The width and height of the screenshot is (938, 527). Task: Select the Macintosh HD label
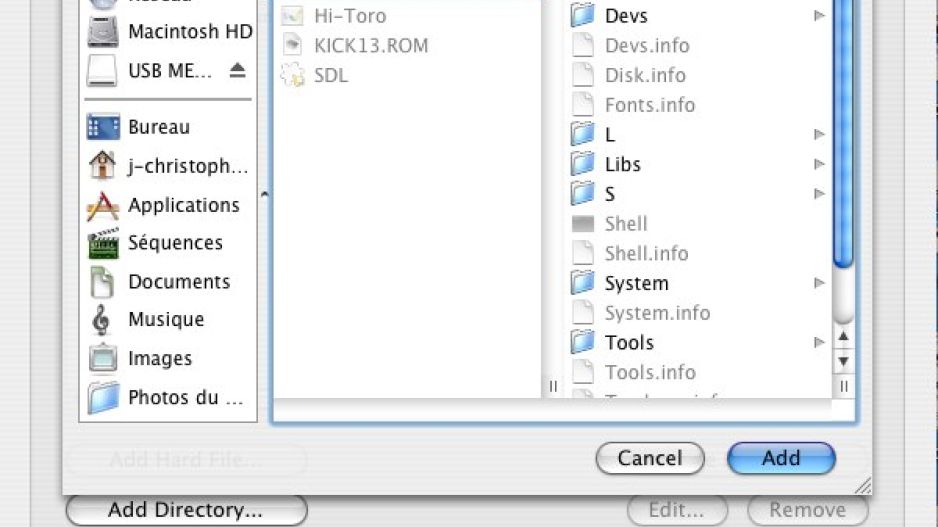tap(190, 31)
